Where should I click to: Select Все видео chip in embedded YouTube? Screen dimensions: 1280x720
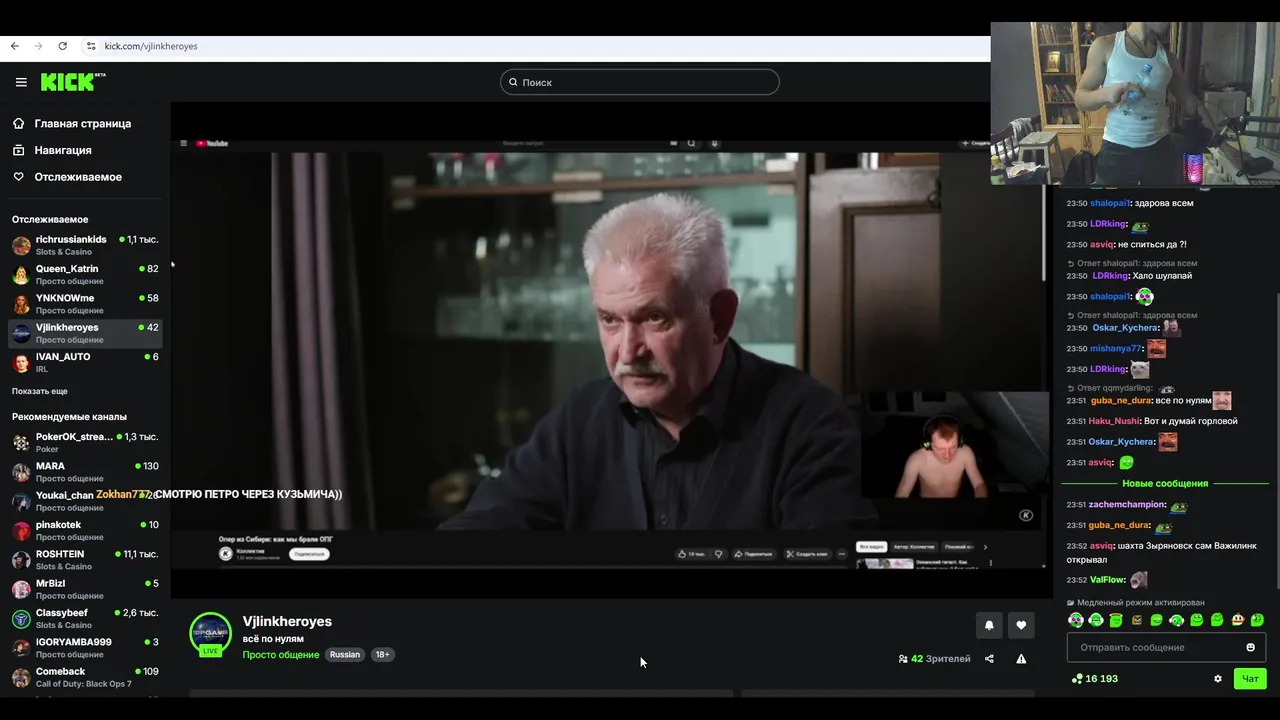[x=871, y=547]
